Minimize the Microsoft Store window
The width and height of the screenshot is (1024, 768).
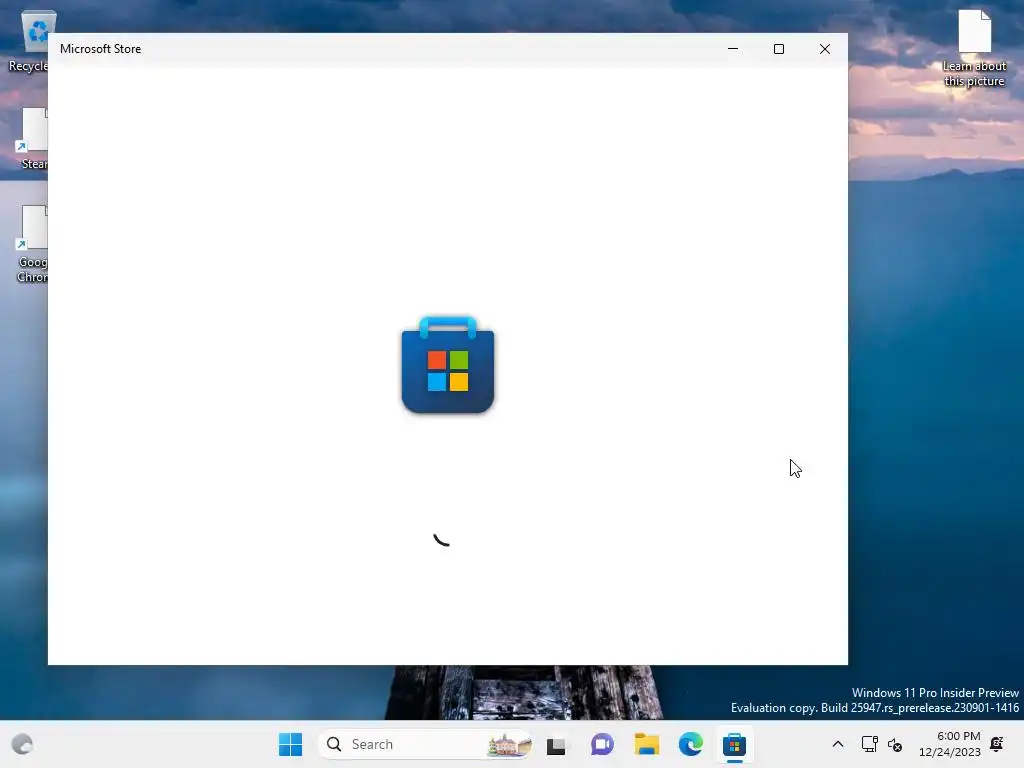tap(733, 49)
